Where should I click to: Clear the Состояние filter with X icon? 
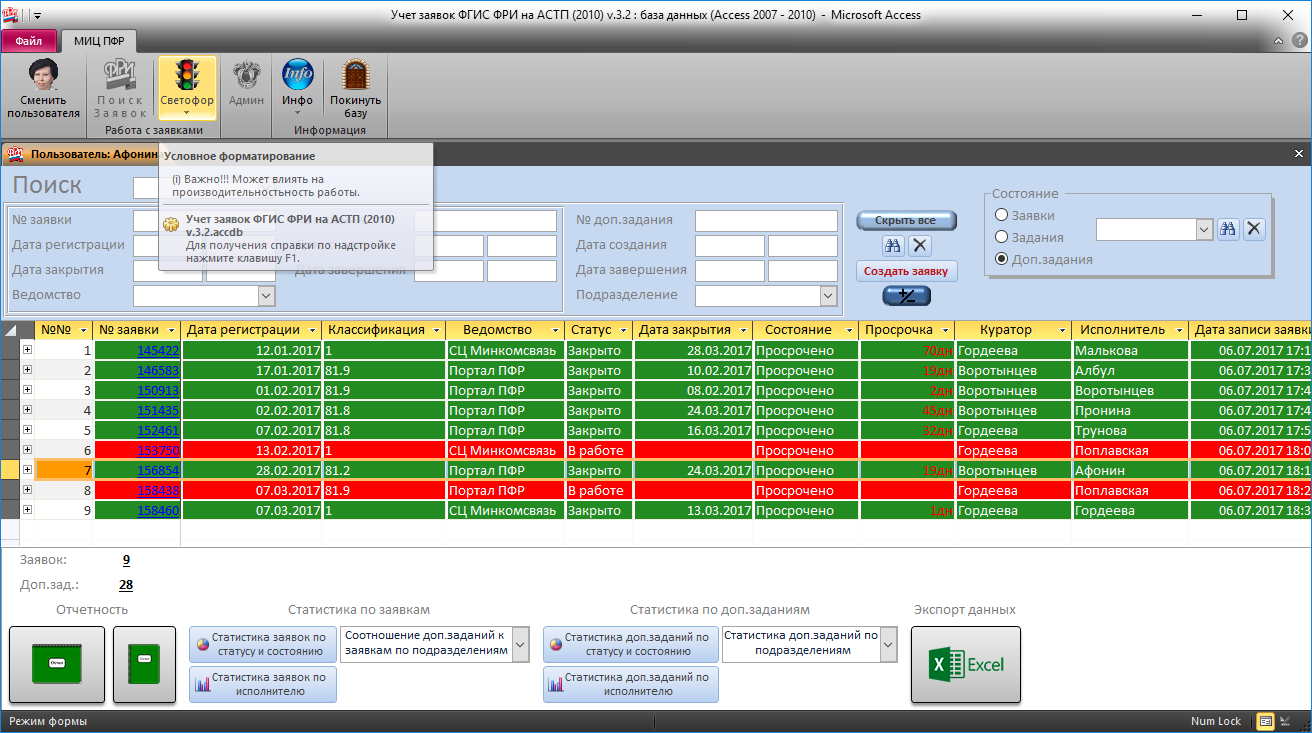point(1254,229)
